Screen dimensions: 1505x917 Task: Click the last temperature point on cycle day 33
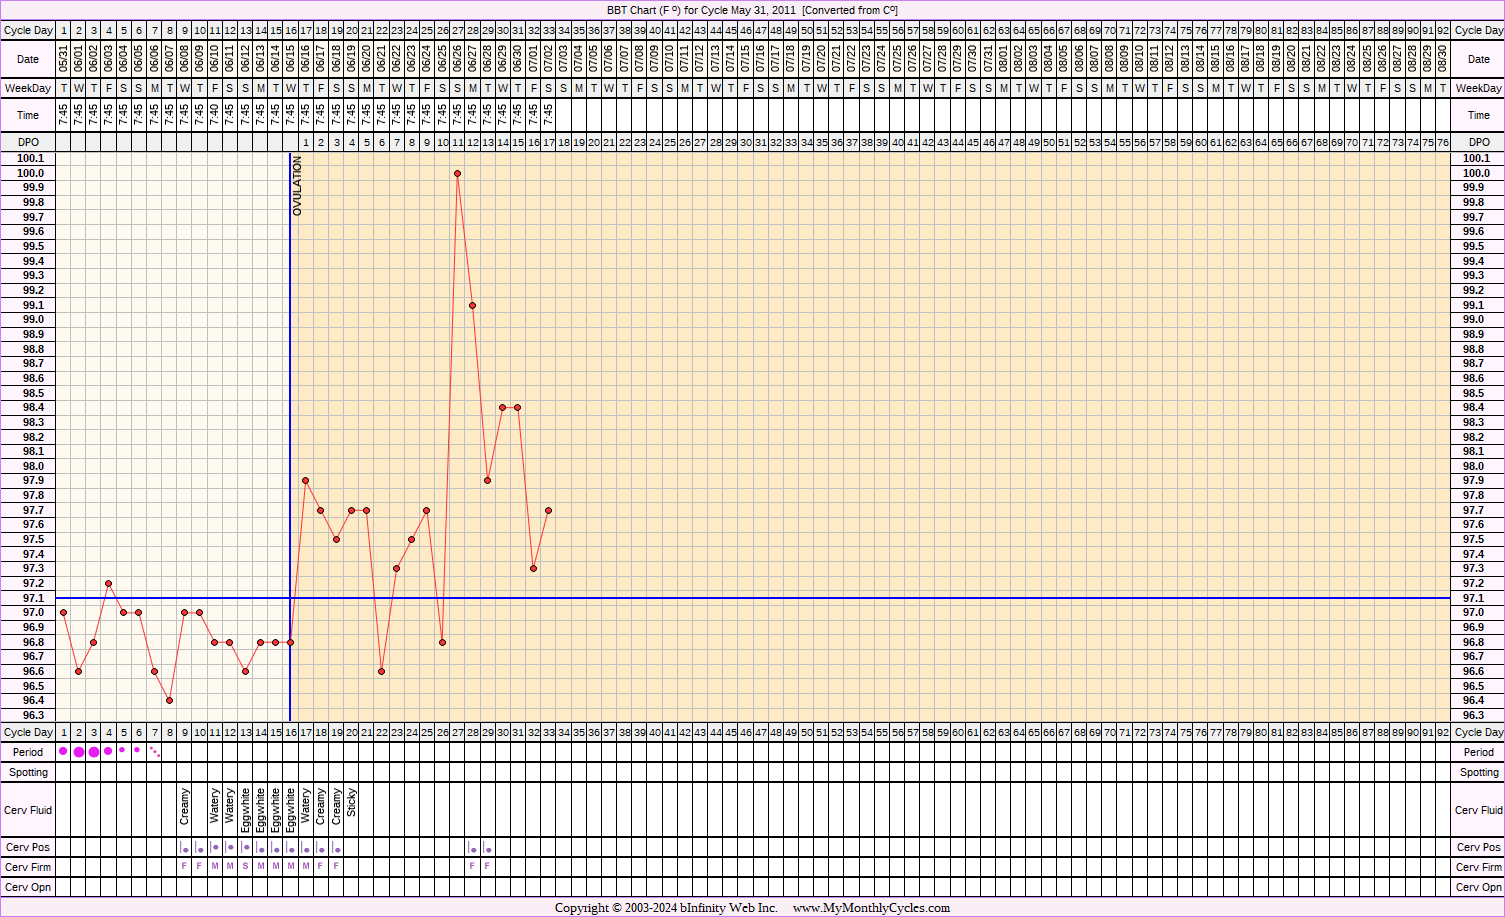click(x=548, y=510)
